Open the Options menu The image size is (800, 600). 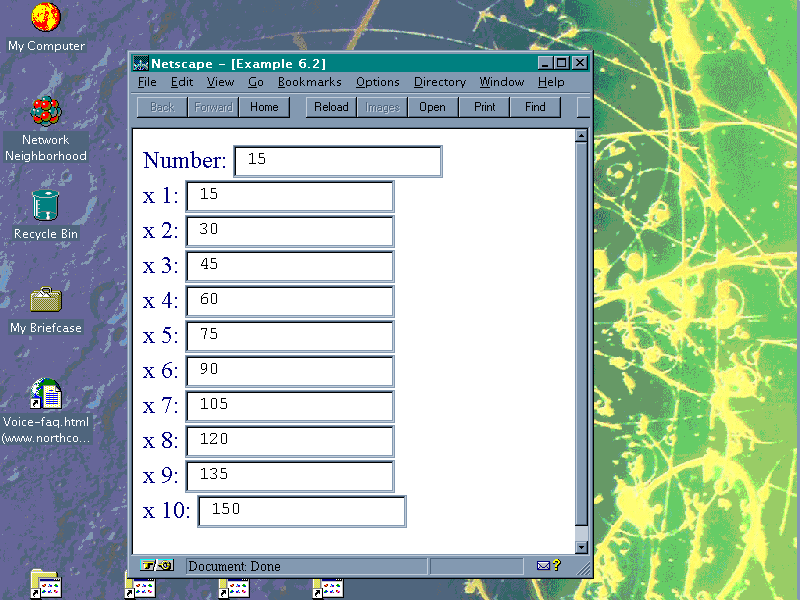click(377, 82)
